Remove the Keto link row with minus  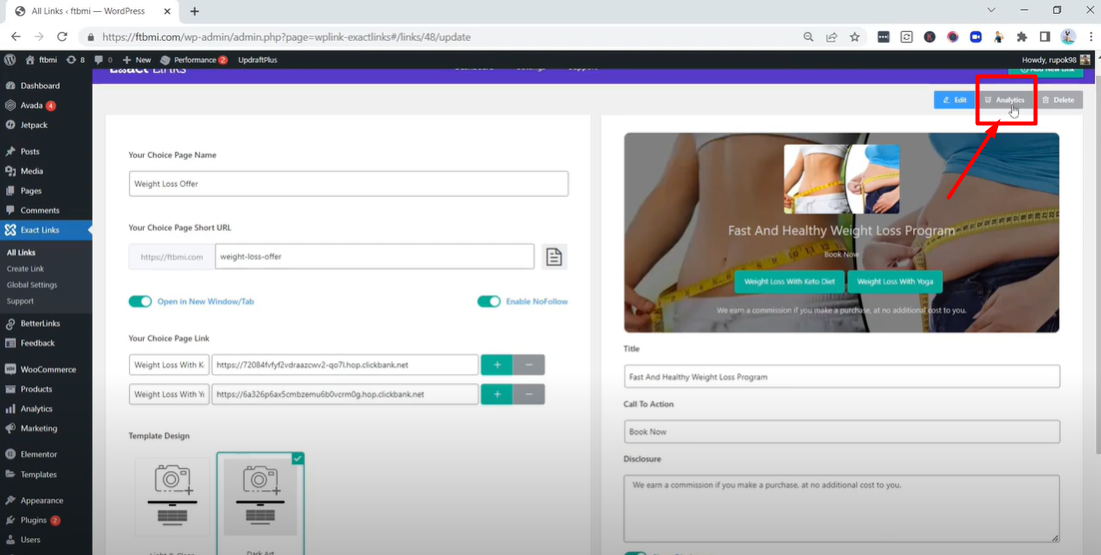pyautogui.click(x=529, y=365)
